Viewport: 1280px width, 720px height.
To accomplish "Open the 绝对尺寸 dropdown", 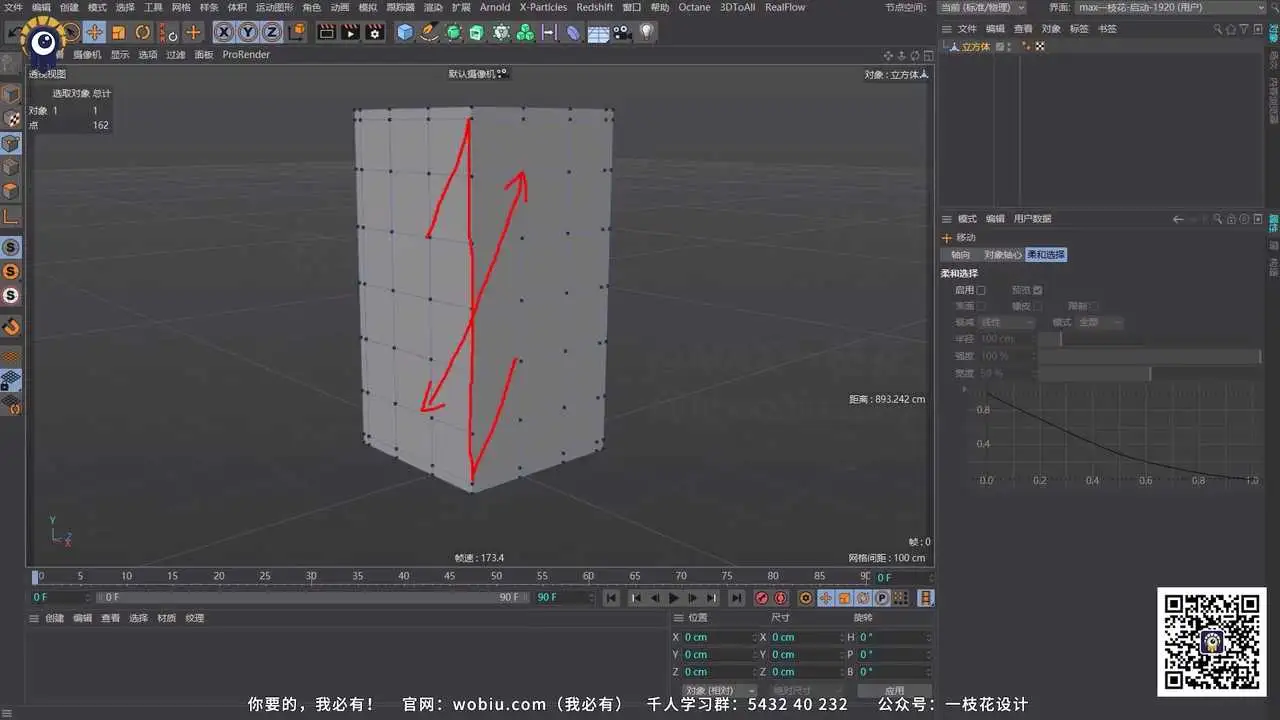I will 806,691.
